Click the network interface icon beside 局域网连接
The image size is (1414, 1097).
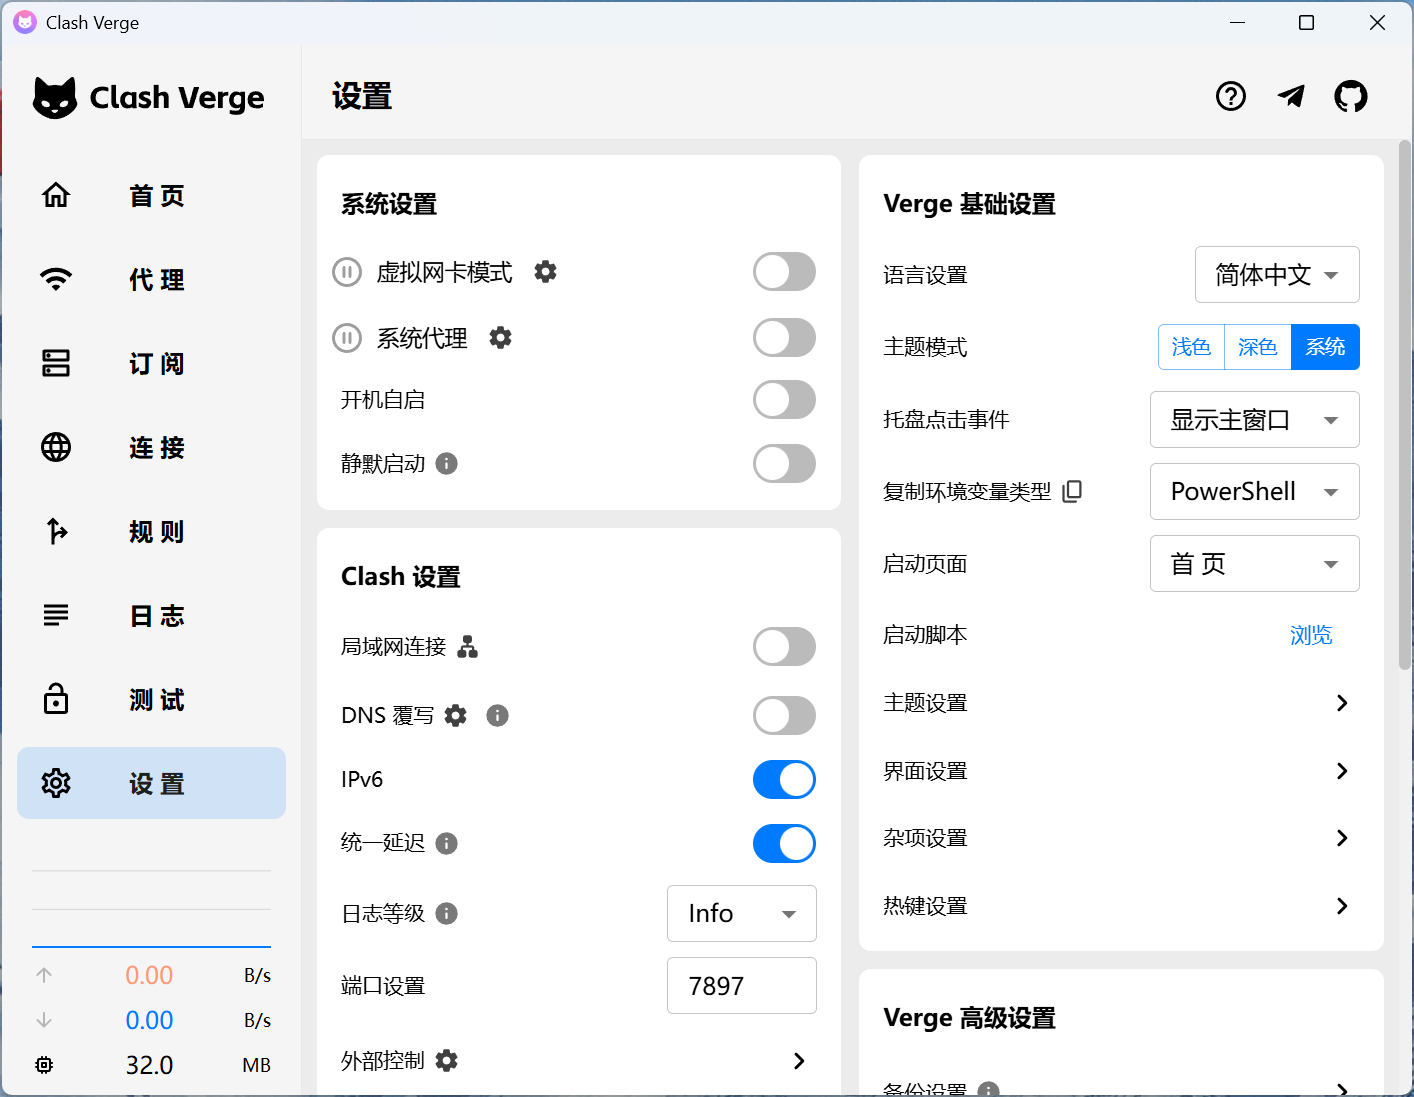point(467,647)
